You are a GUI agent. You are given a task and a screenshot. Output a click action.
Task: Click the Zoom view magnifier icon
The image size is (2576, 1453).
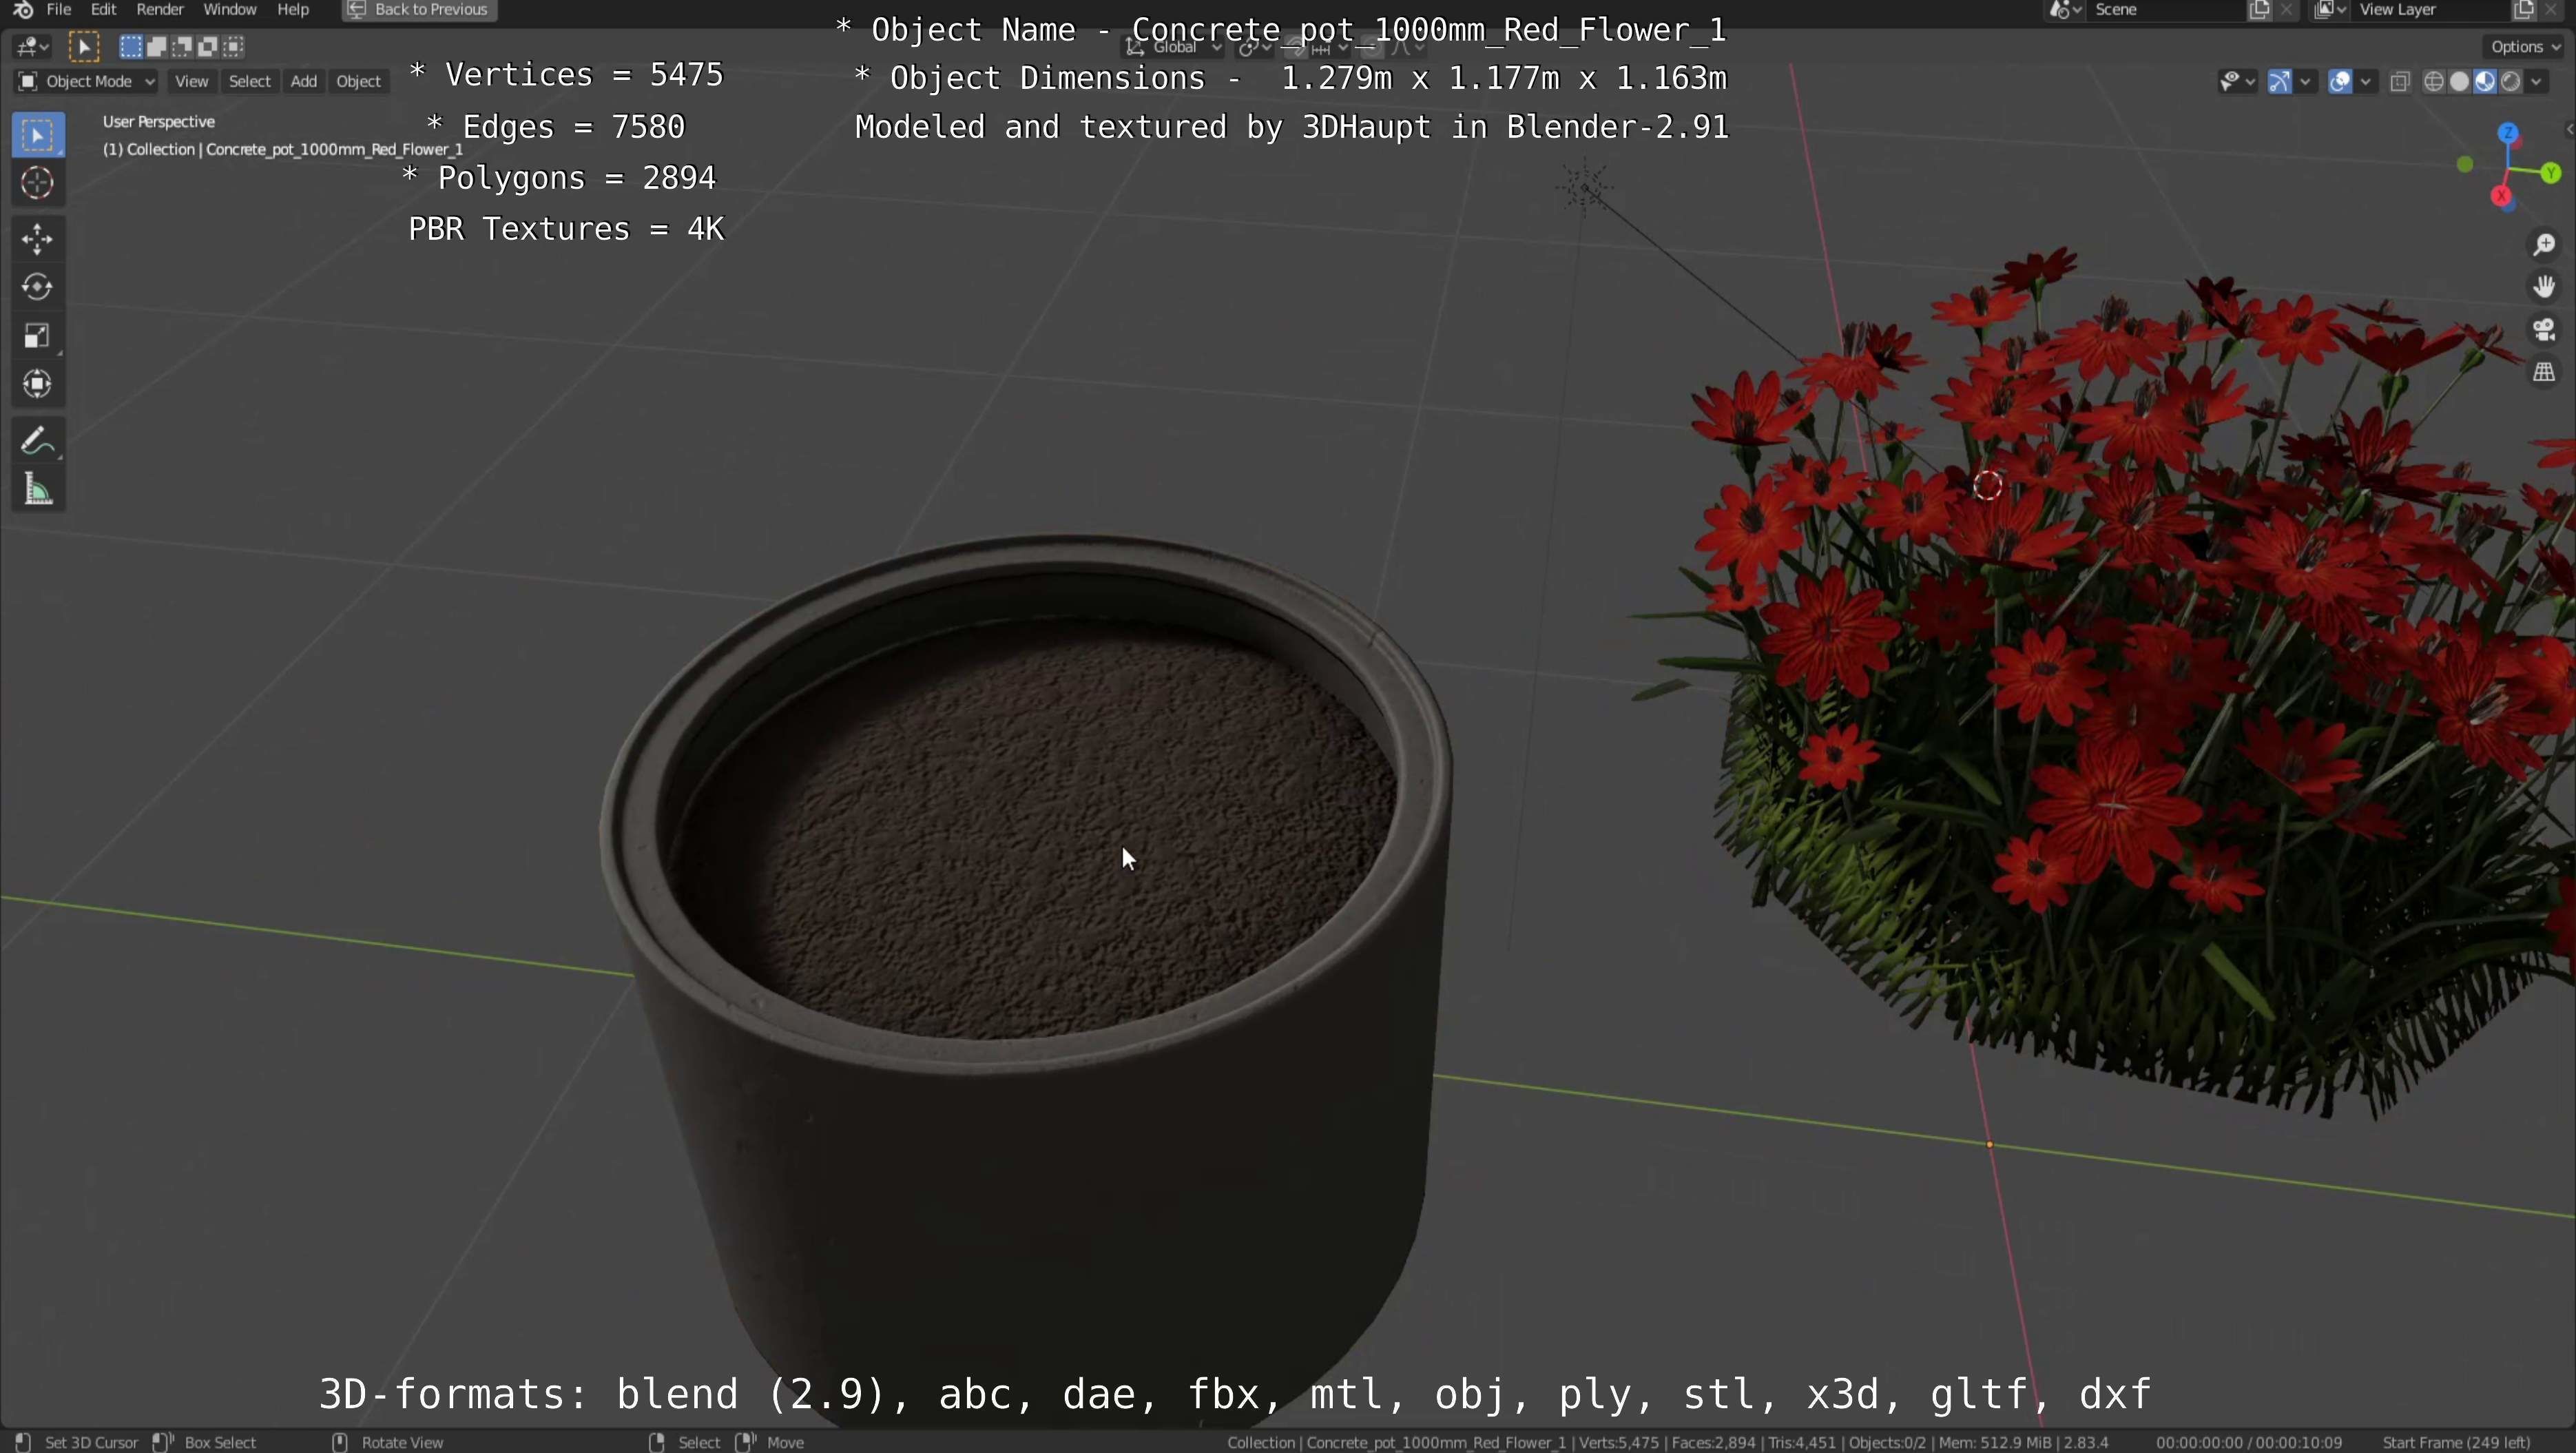tap(2544, 245)
